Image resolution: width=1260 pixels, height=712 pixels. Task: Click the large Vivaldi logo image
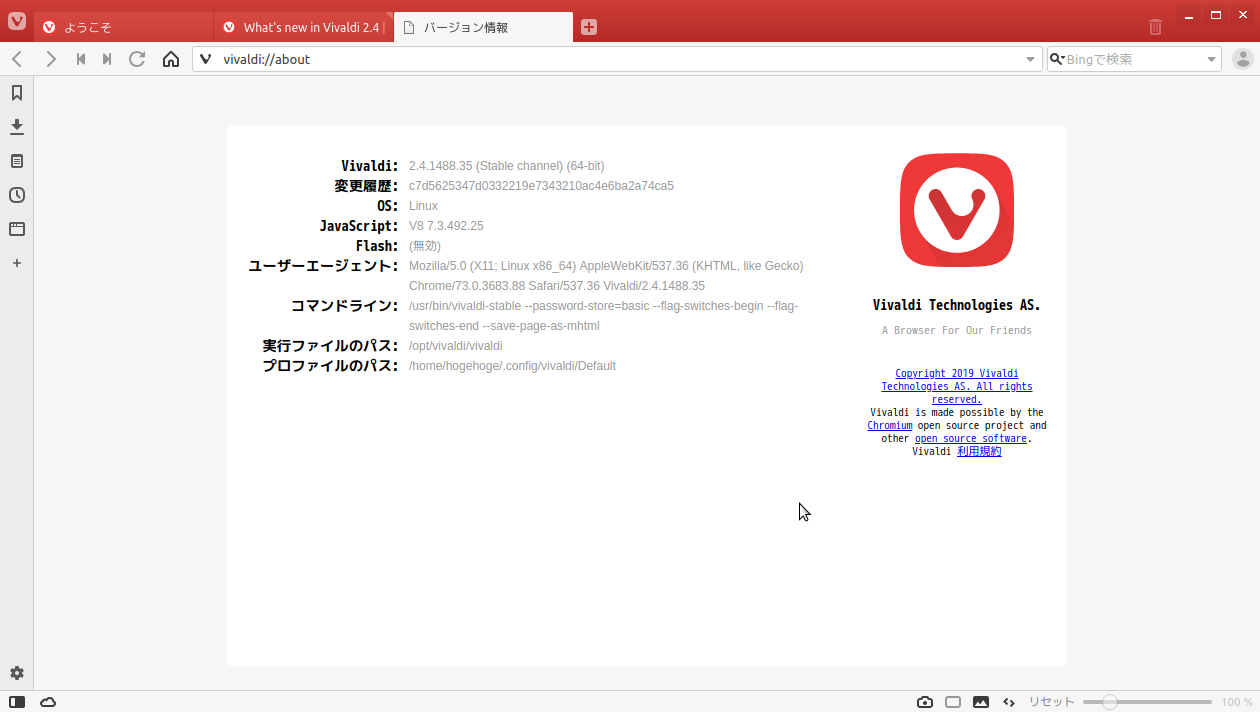click(957, 210)
